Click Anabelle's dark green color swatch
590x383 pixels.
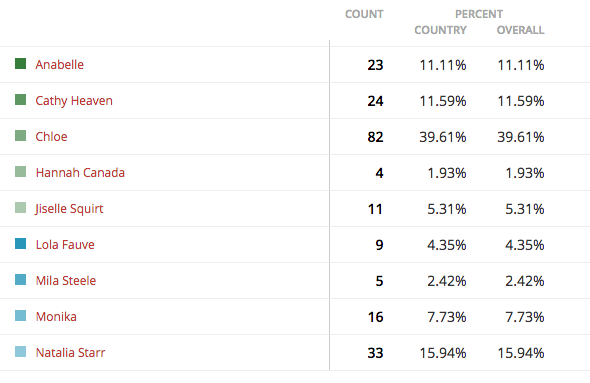[20, 64]
